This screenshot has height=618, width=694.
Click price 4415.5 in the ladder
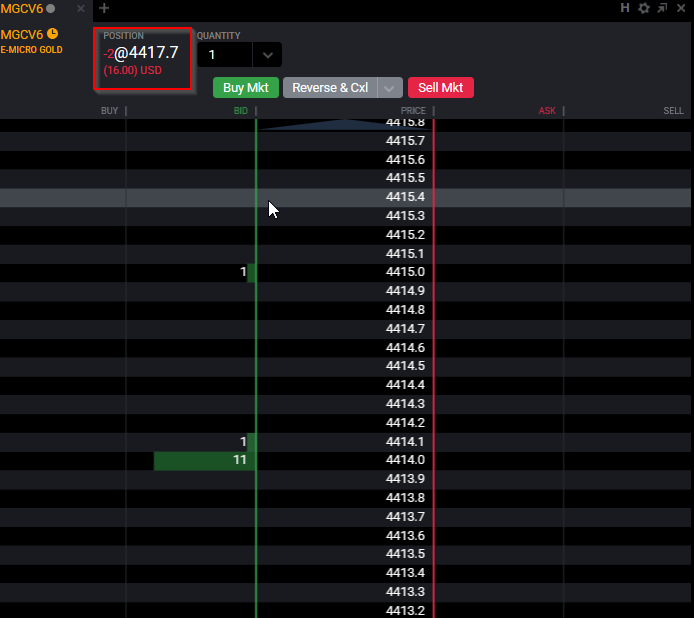405,178
